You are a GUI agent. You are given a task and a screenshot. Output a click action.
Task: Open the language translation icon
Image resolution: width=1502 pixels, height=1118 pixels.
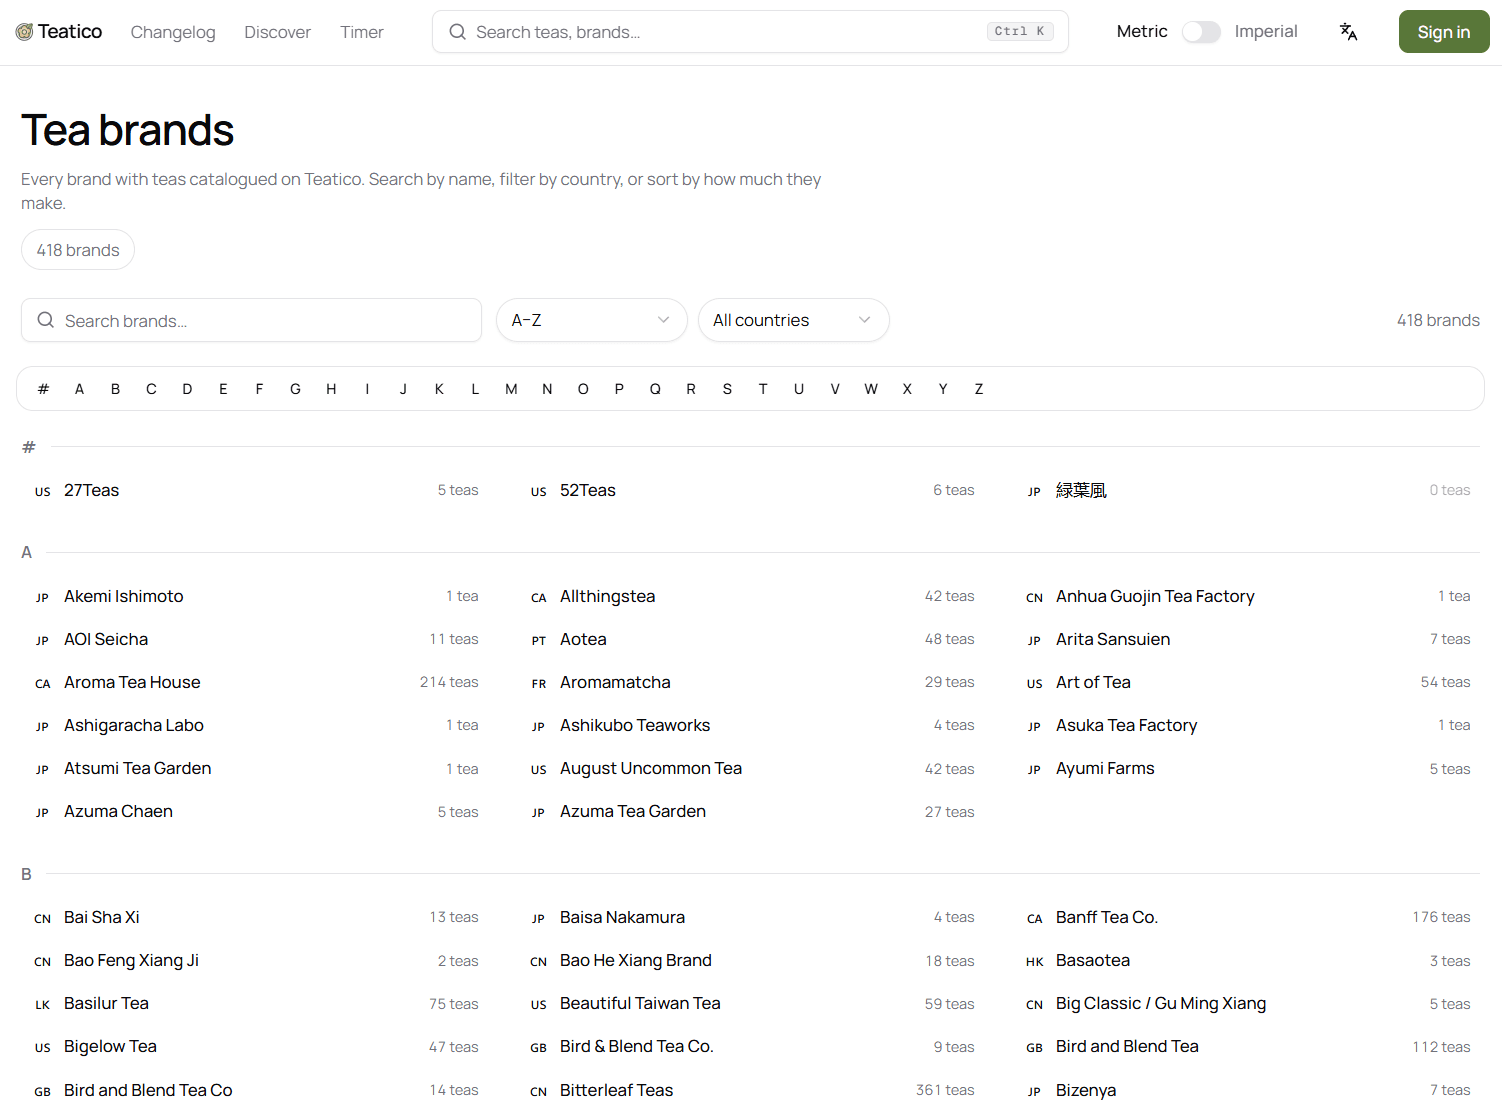click(x=1348, y=32)
